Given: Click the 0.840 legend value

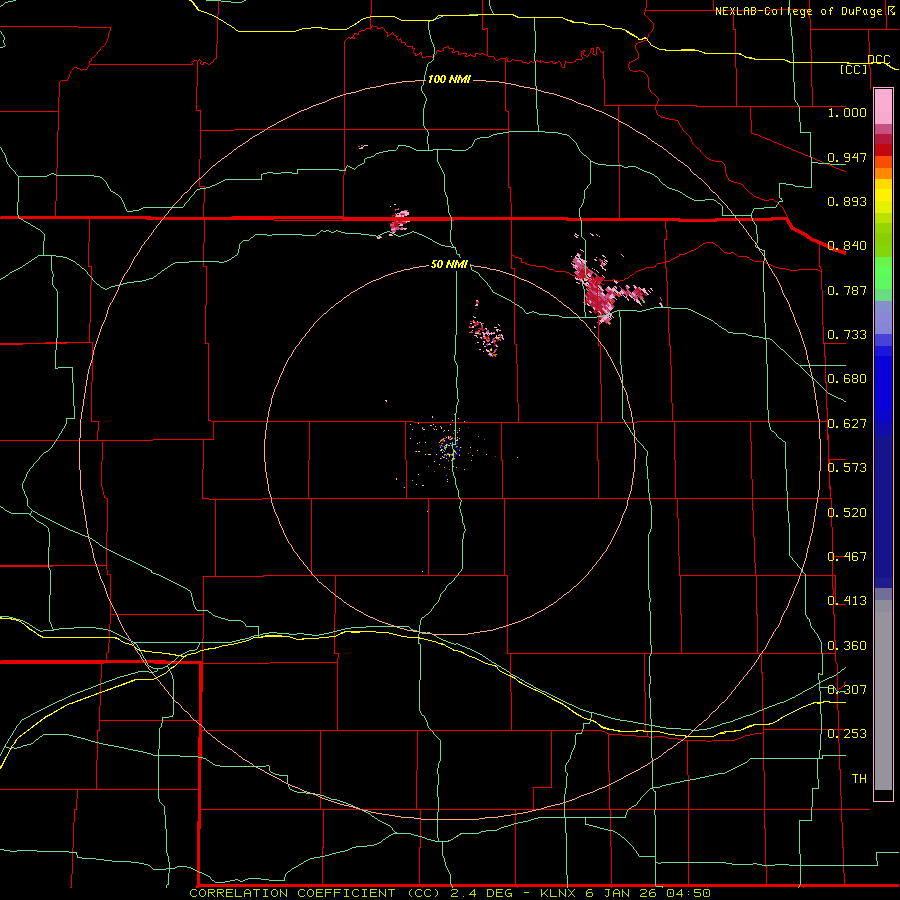Looking at the screenshot, I should click(847, 246).
